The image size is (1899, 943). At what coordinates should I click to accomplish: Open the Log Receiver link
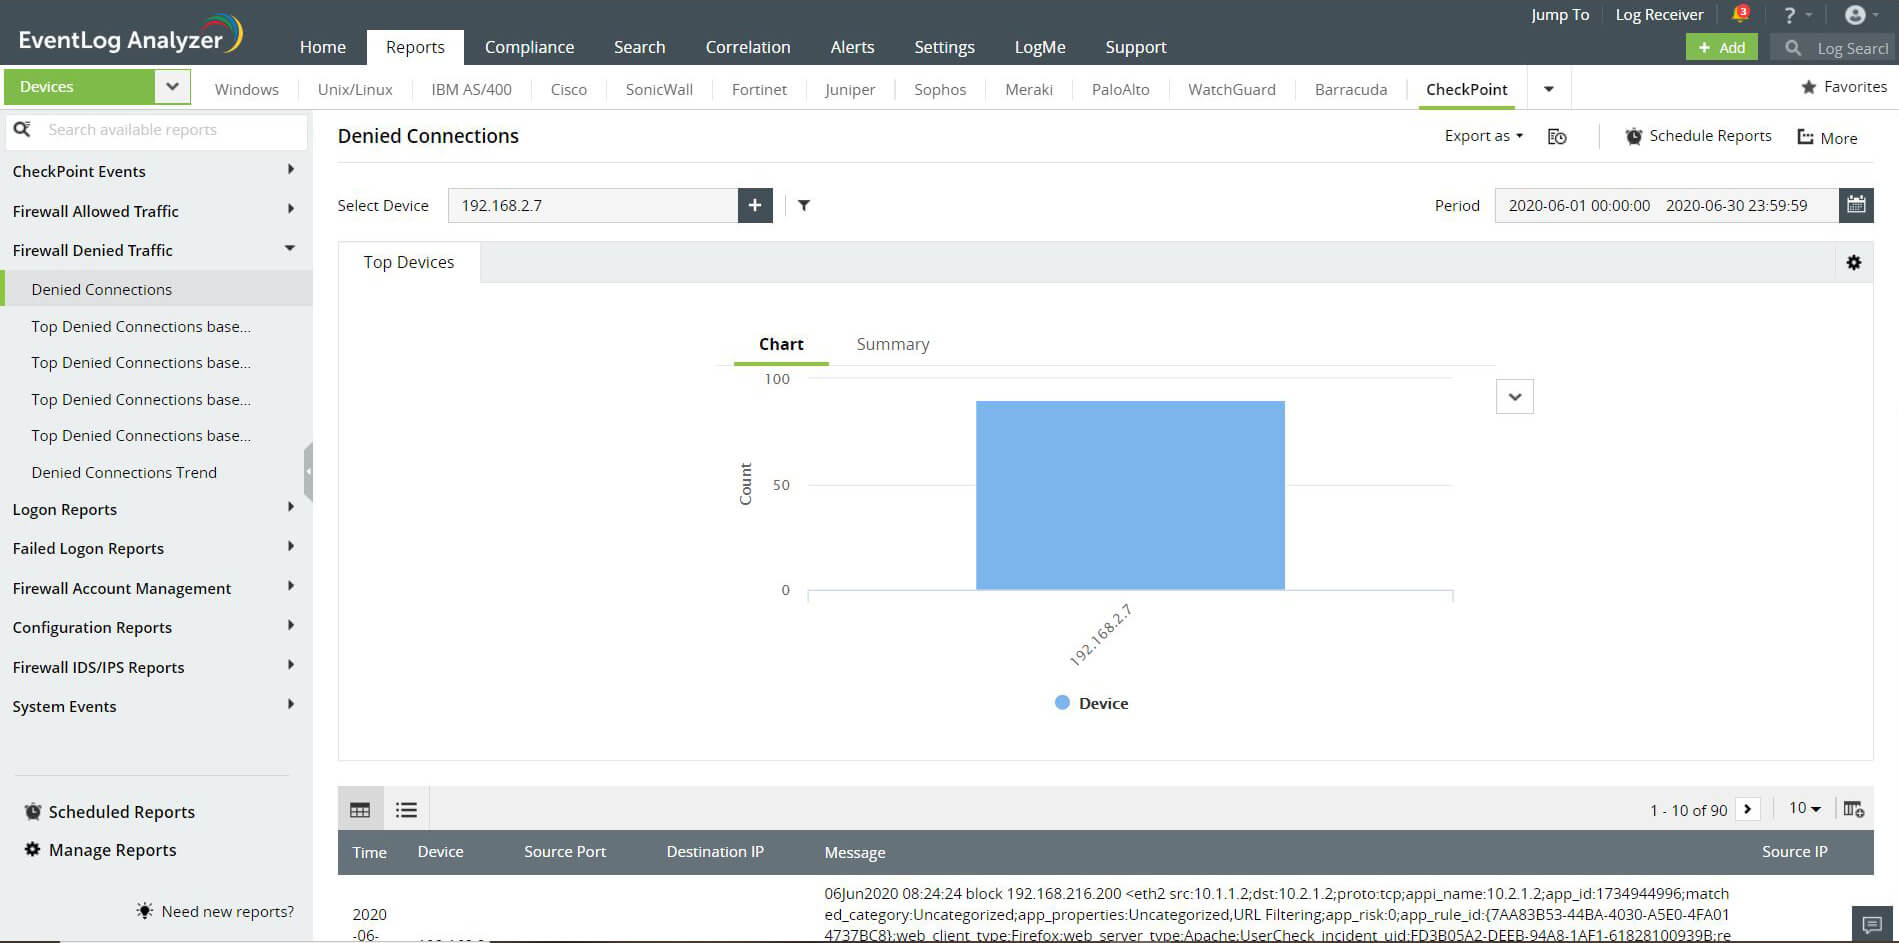pos(1659,14)
